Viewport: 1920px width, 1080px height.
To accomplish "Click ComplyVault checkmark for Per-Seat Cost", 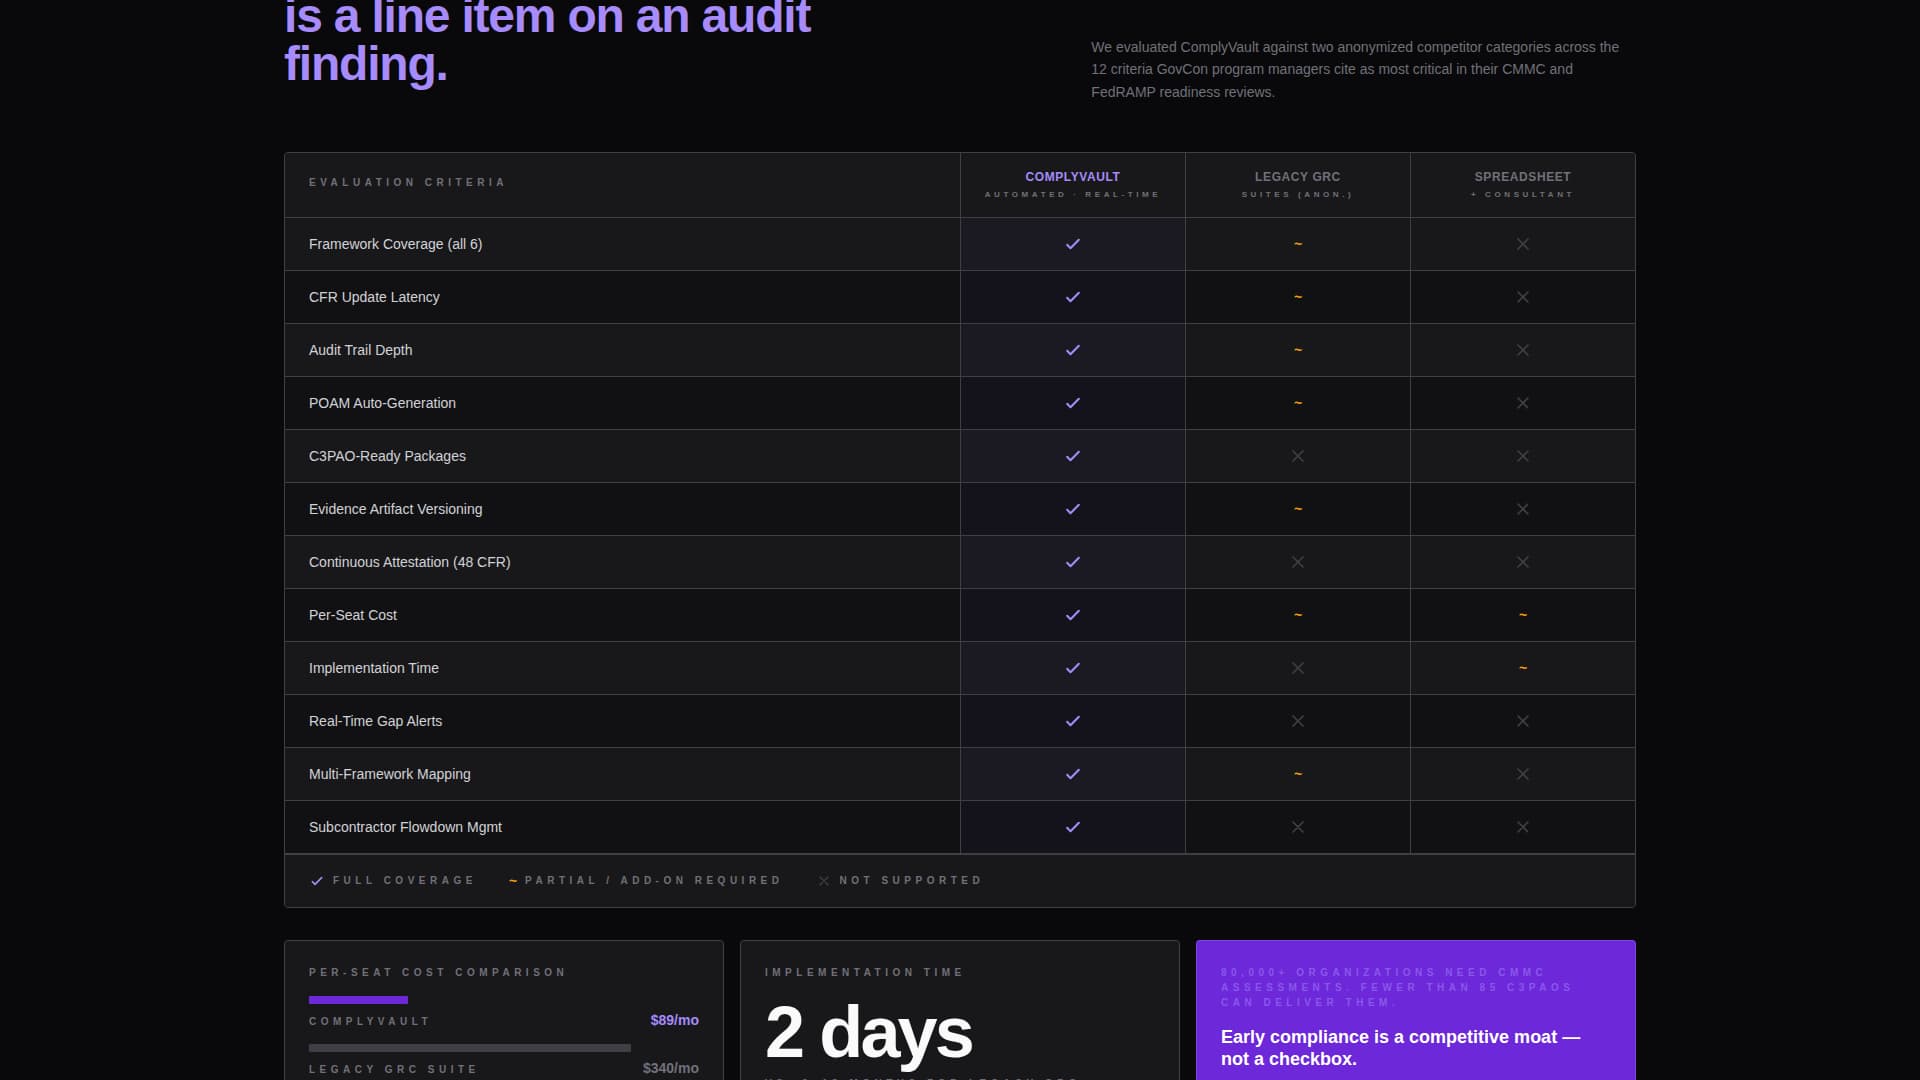I will point(1073,615).
